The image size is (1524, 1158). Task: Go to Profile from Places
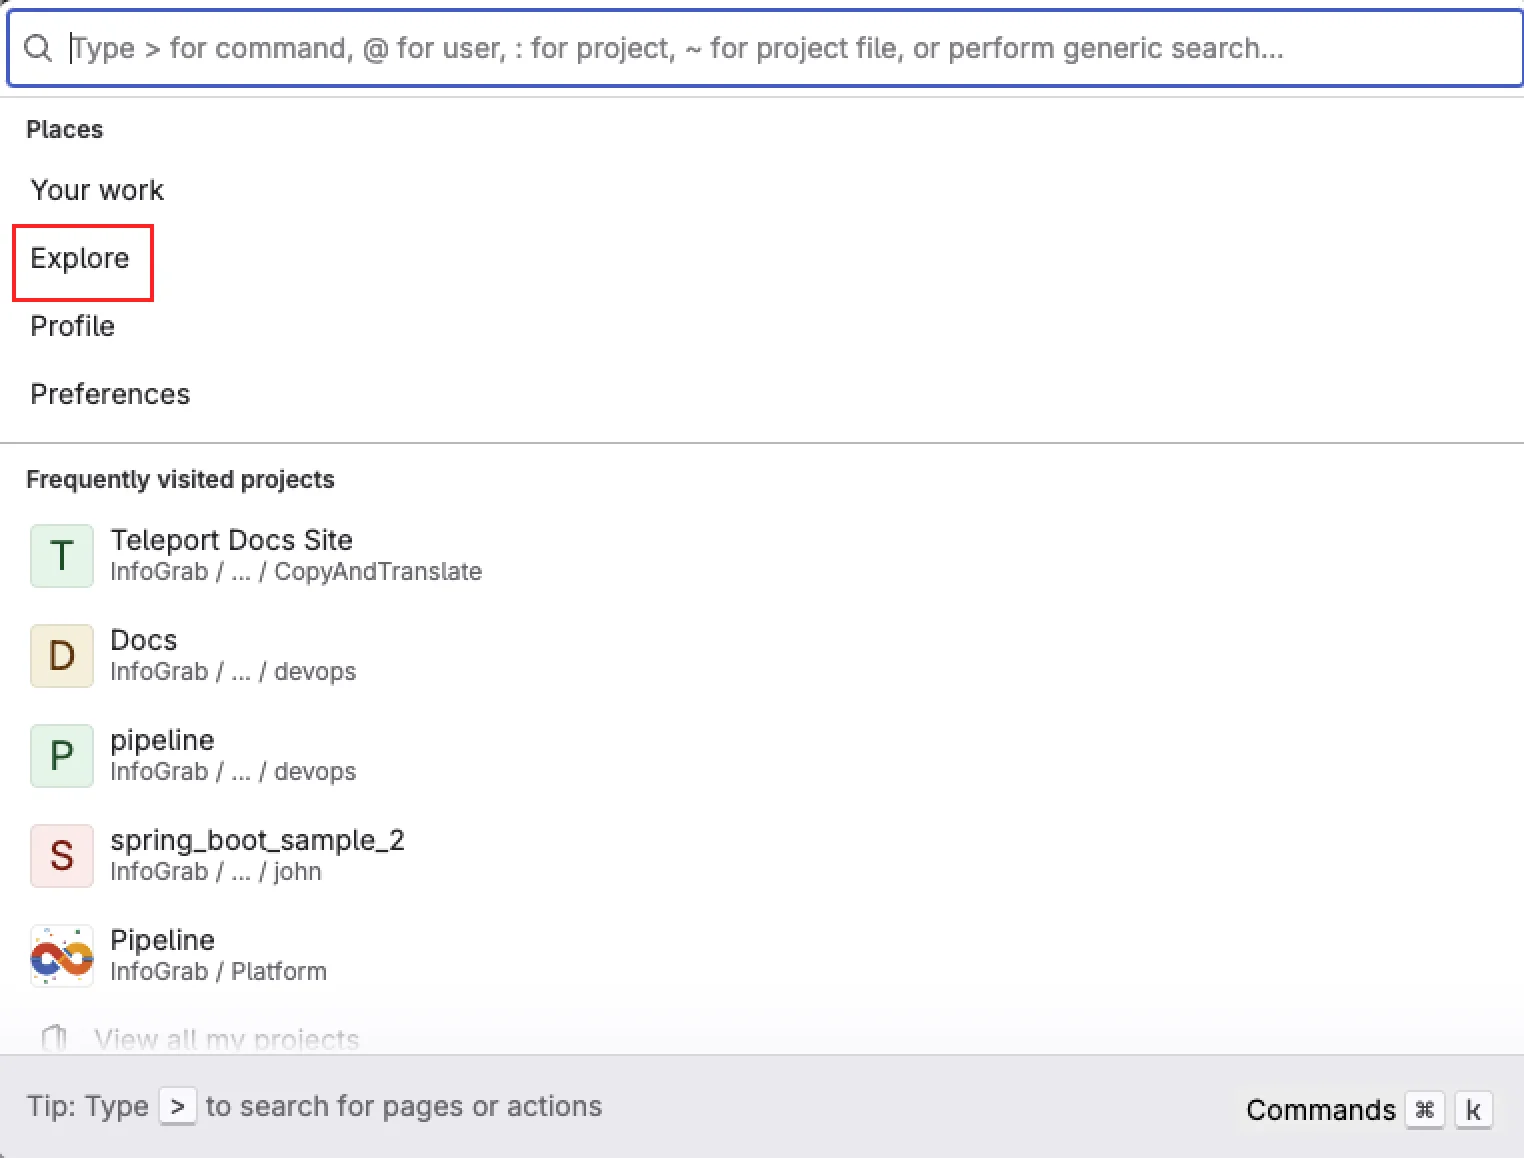pos(72,327)
